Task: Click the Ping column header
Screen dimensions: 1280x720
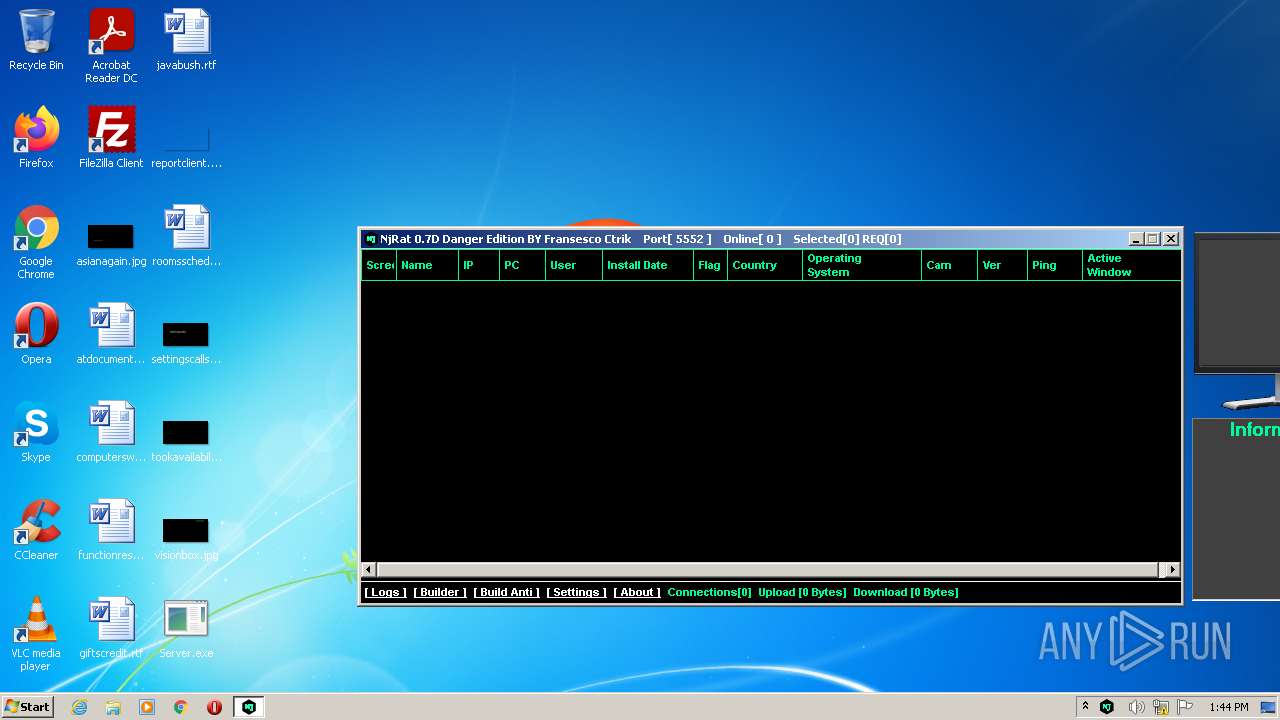Action: (1055, 265)
